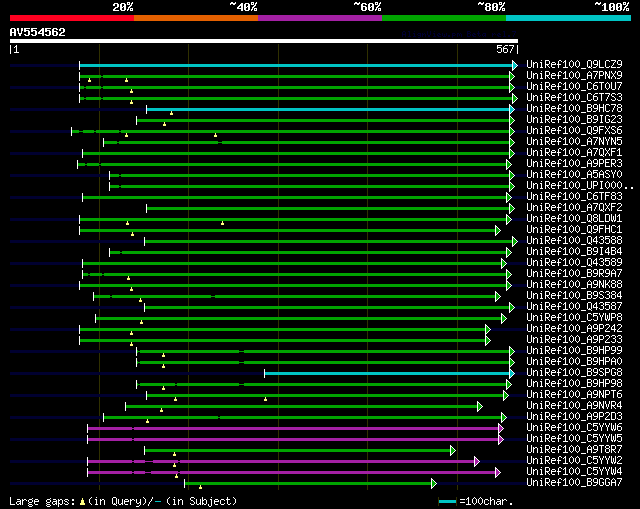The height and width of the screenshot is (509, 640).
Task: Click the UniRef100_Q9LCZ9 hit label
Action: click(x=574, y=64)
